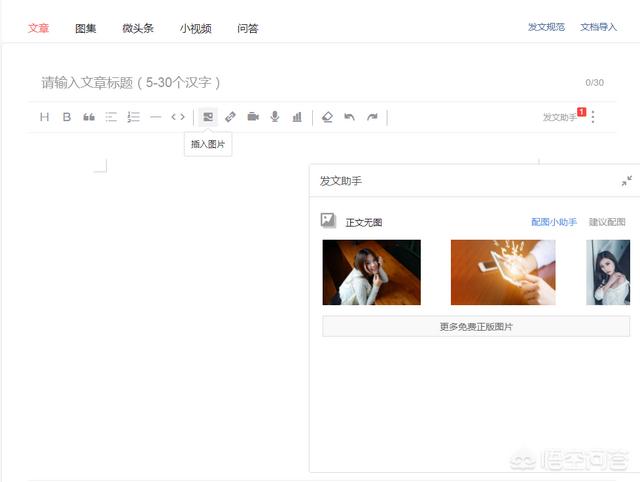Insert a poll with bar chart icon
640x482 pixels.
click(297, 117)
